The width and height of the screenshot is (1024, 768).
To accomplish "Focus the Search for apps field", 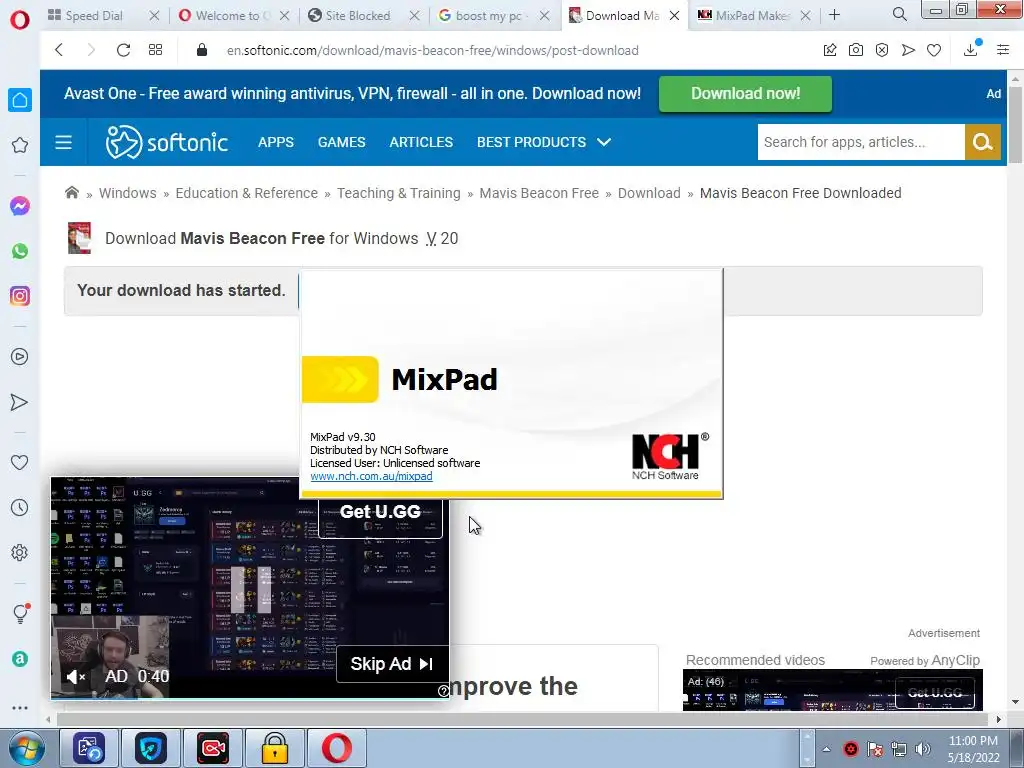I will (x=861, y=142).
